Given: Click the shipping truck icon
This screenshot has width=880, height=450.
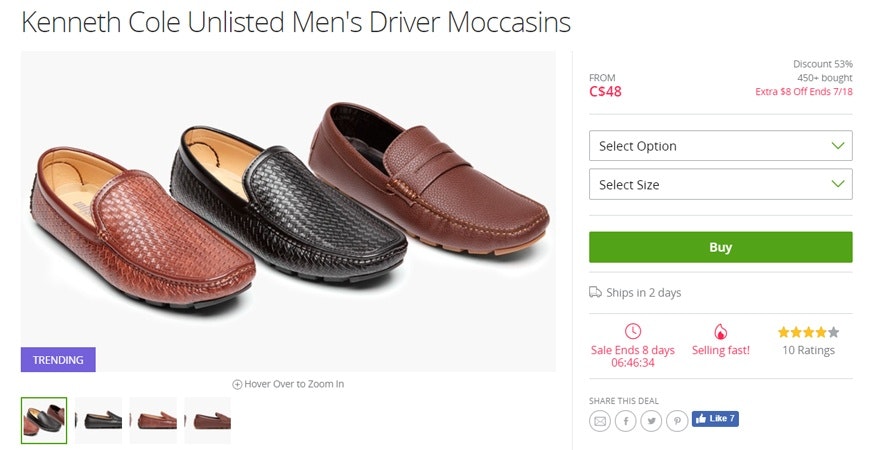Looking at the screenshot, I should click(x=596, y=293).
